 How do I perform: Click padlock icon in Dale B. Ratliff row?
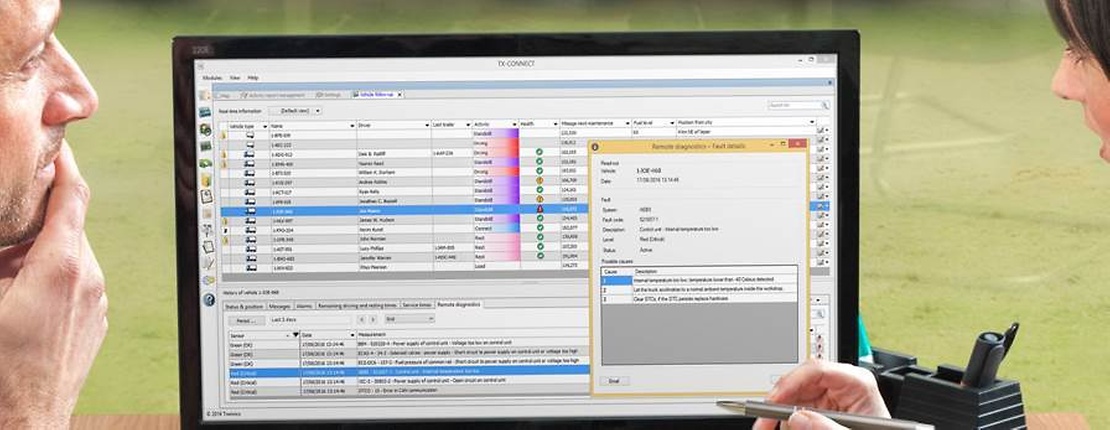tap(224, 154)
